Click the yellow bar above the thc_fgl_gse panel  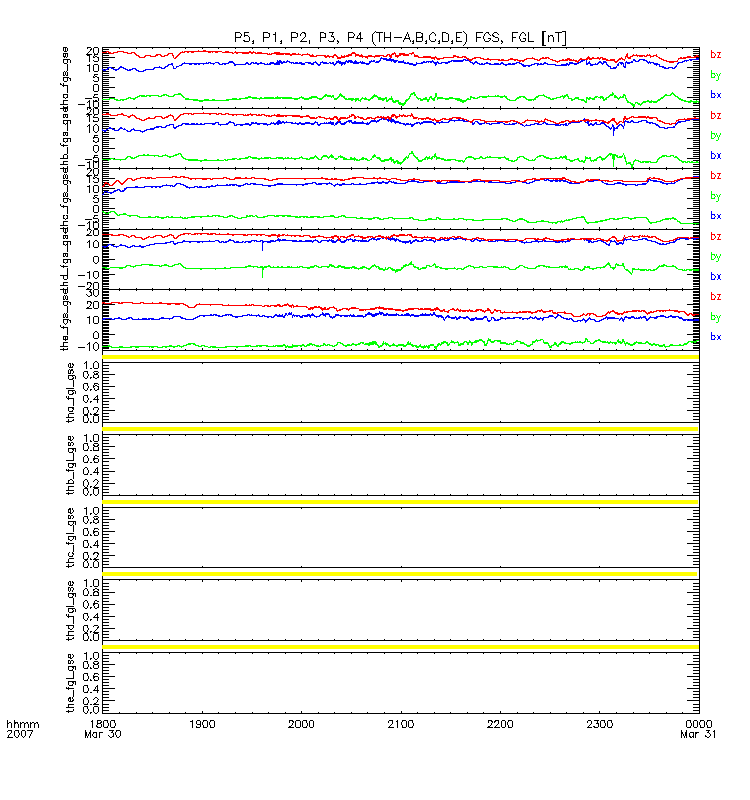401,502
